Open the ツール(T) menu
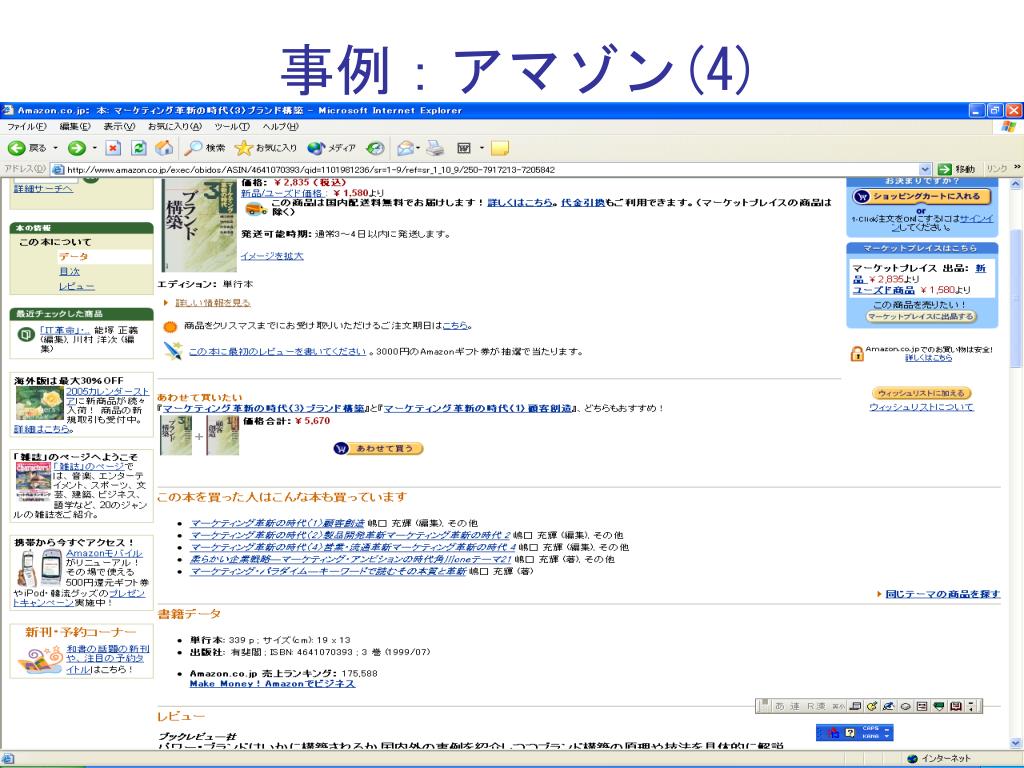Screen dimensions: 1024x768 [232, 127]
